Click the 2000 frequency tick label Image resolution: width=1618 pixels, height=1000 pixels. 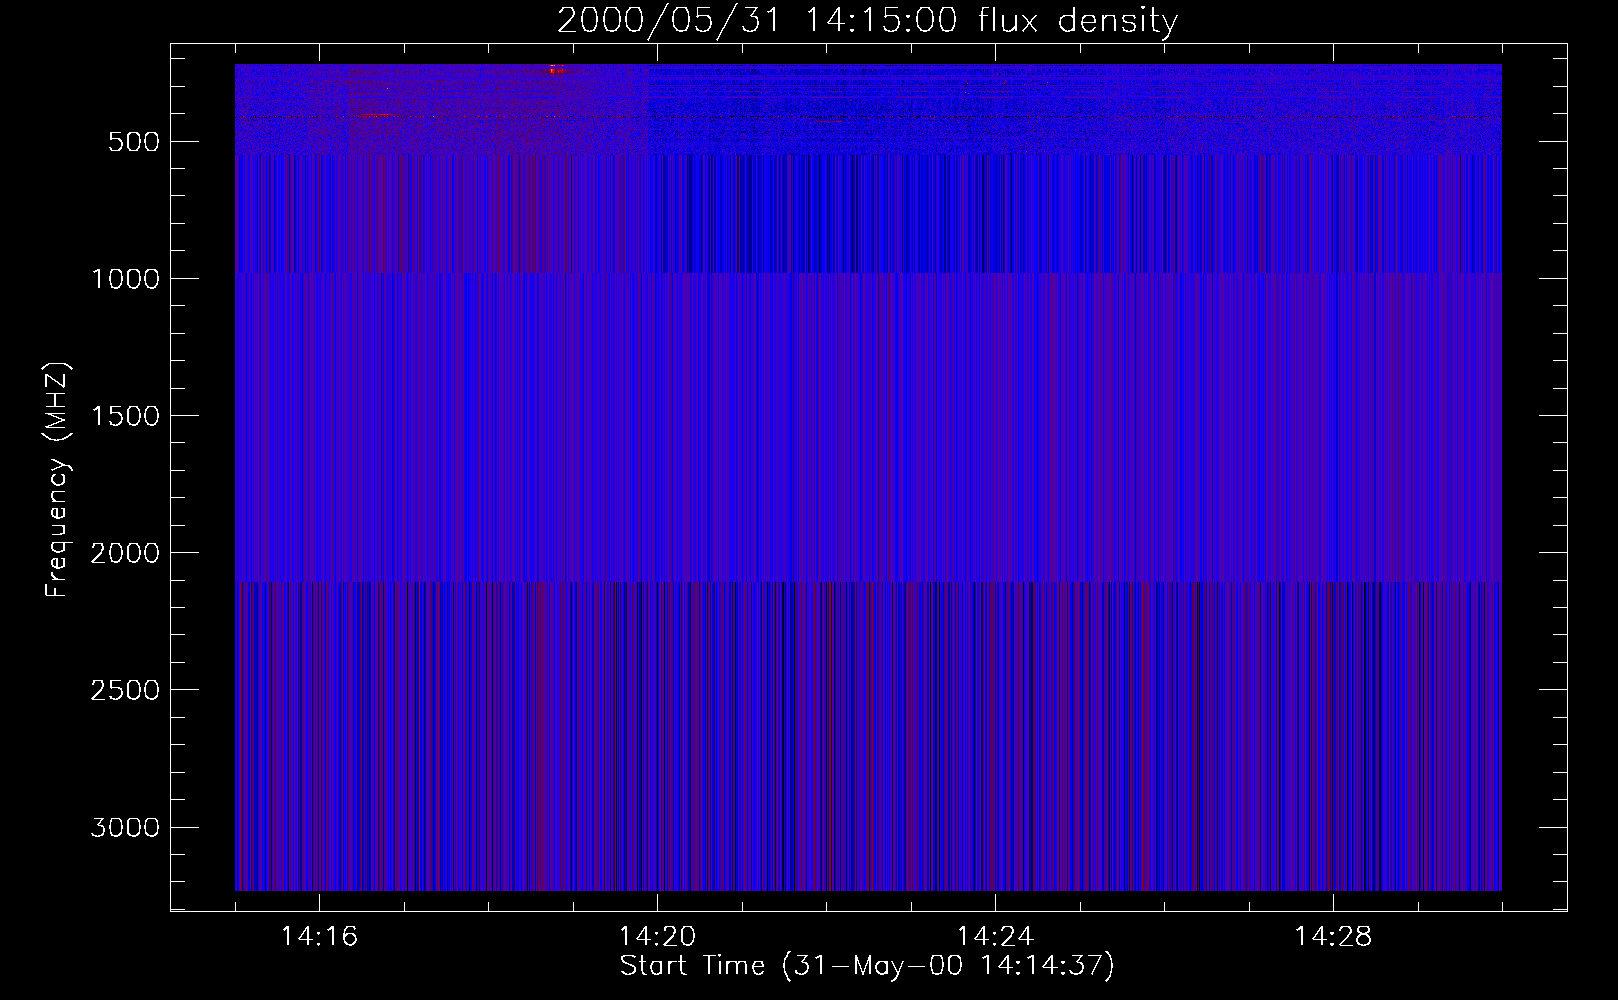click(x=125, y=553)
